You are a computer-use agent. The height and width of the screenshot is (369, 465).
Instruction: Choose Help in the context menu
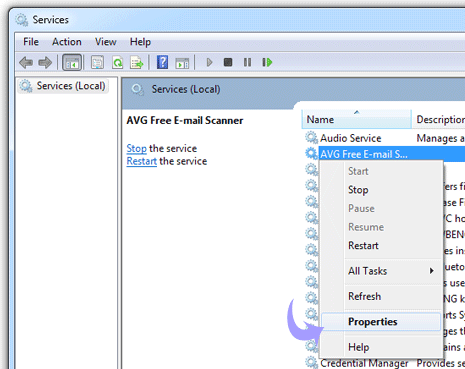(380, 347)
